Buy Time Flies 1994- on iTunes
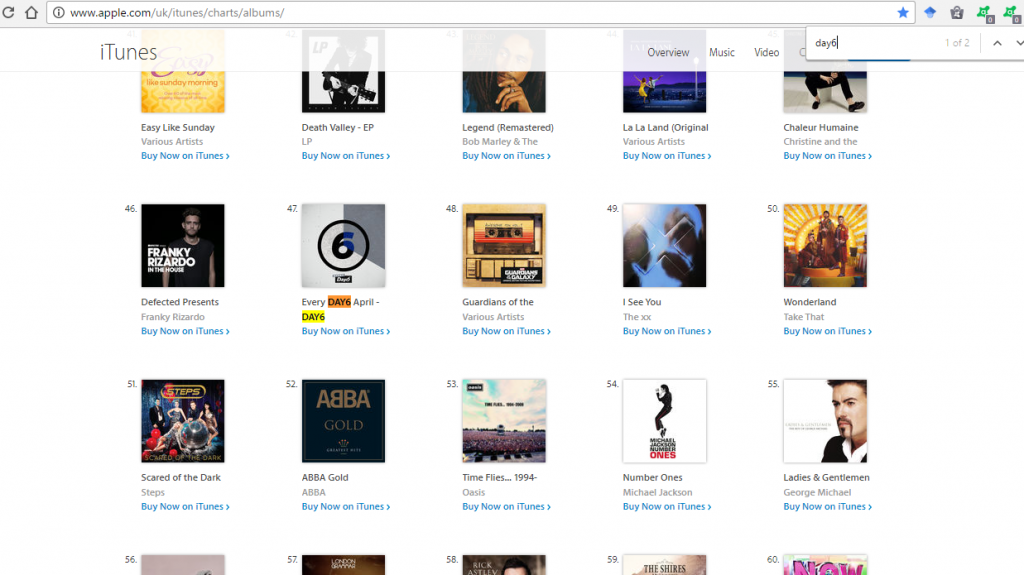 [507, 506]
